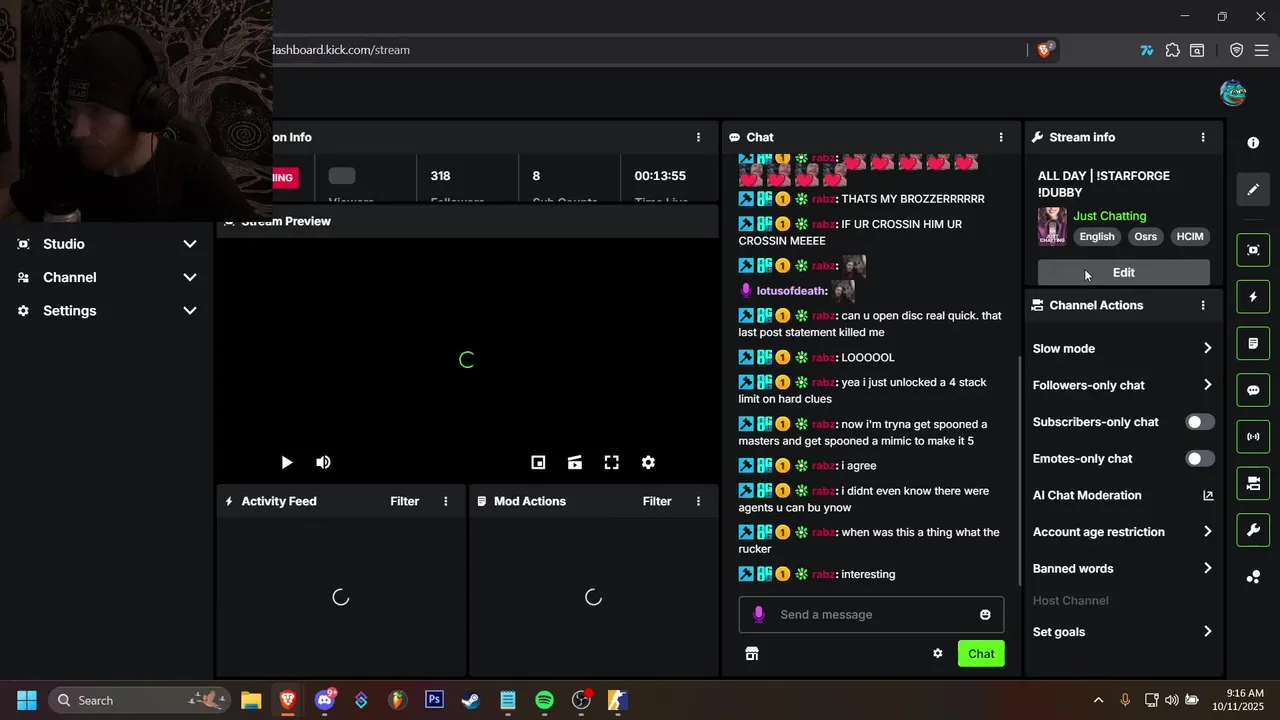Click the lotusofdeath username in chat
This screenshot has height=720, width=1280.
(x=791, y=291)
